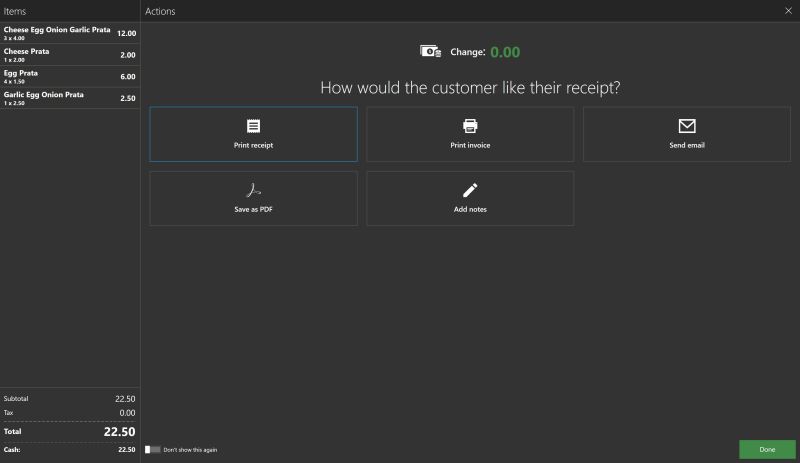800x463 pixels.
Task: Click the Total 22.50 row
Action: 70,432
